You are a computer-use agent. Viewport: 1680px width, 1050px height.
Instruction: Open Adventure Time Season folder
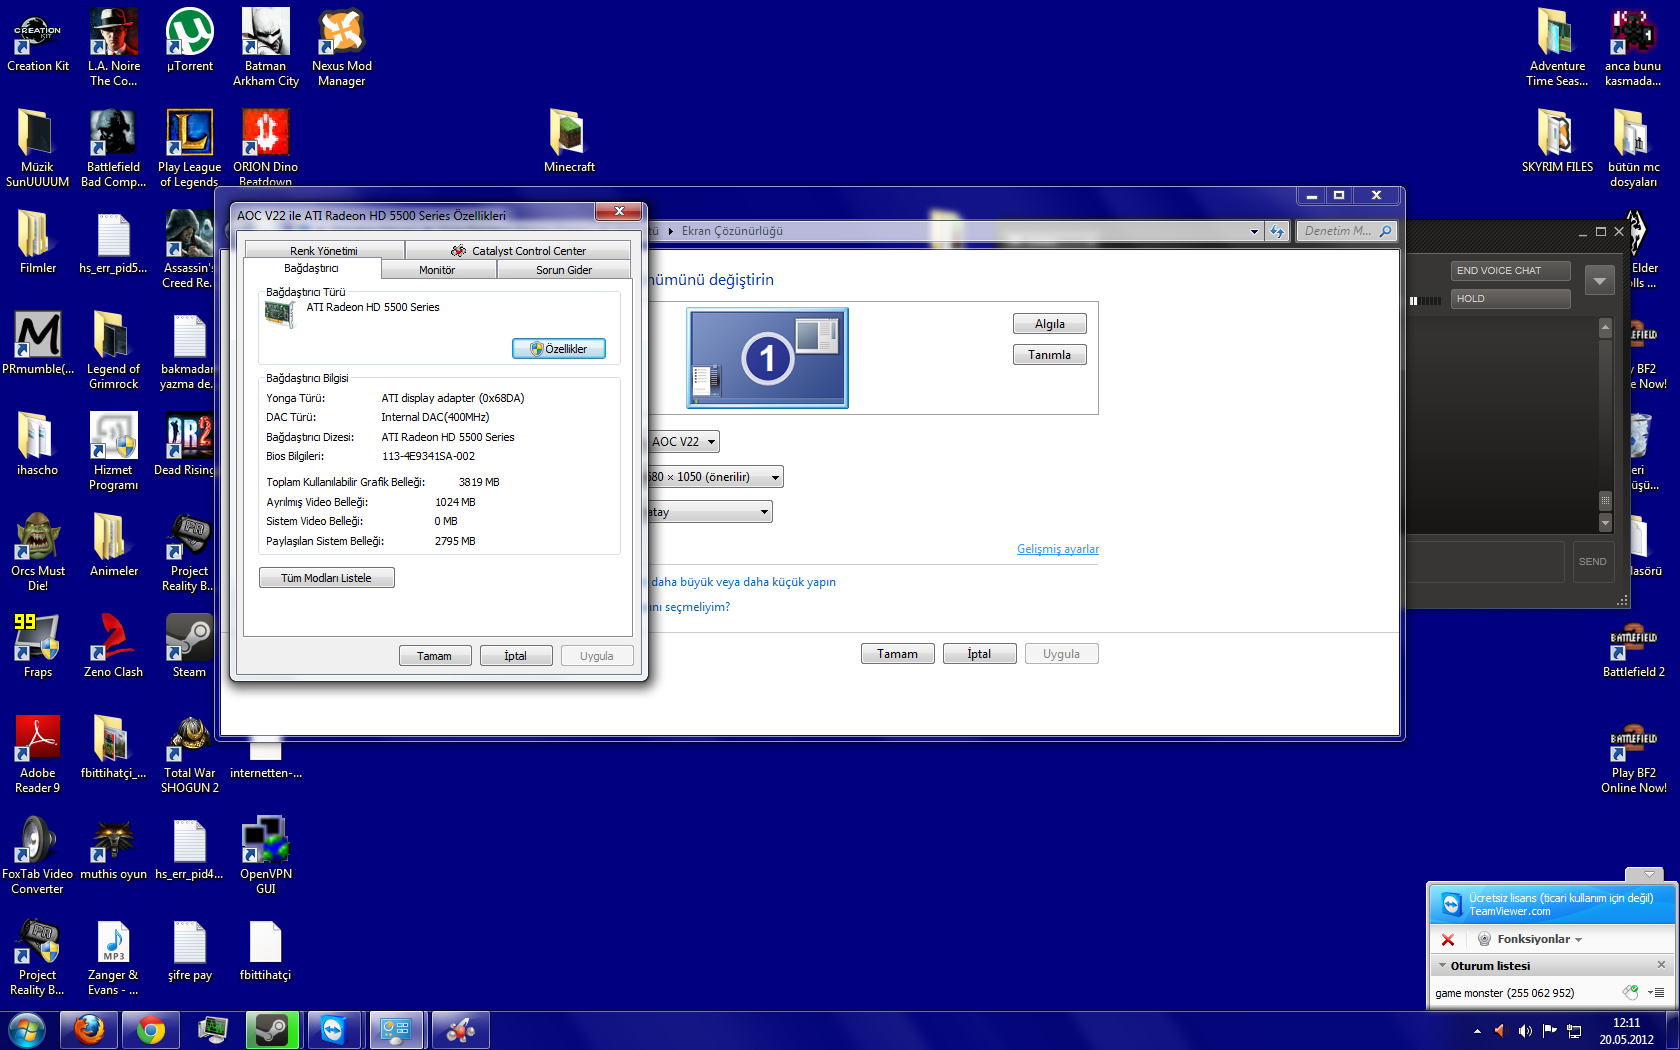[1557, 47]
